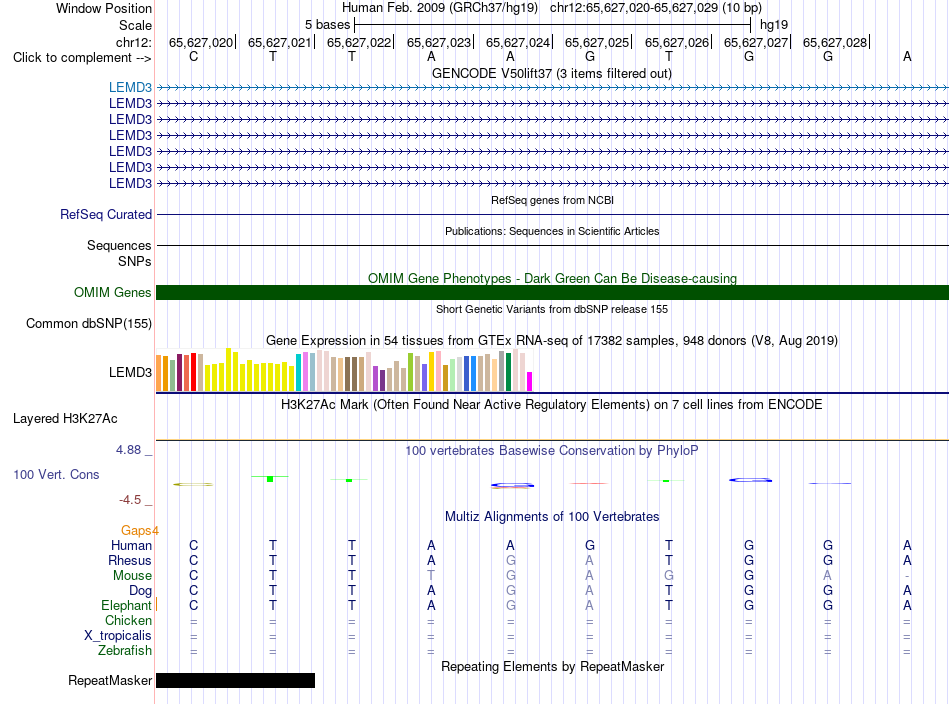
Task: Click the 'GENCODE V50lift37 (3 items filtered out)' title
Action: pyautogui.click(x=552, y=73)
